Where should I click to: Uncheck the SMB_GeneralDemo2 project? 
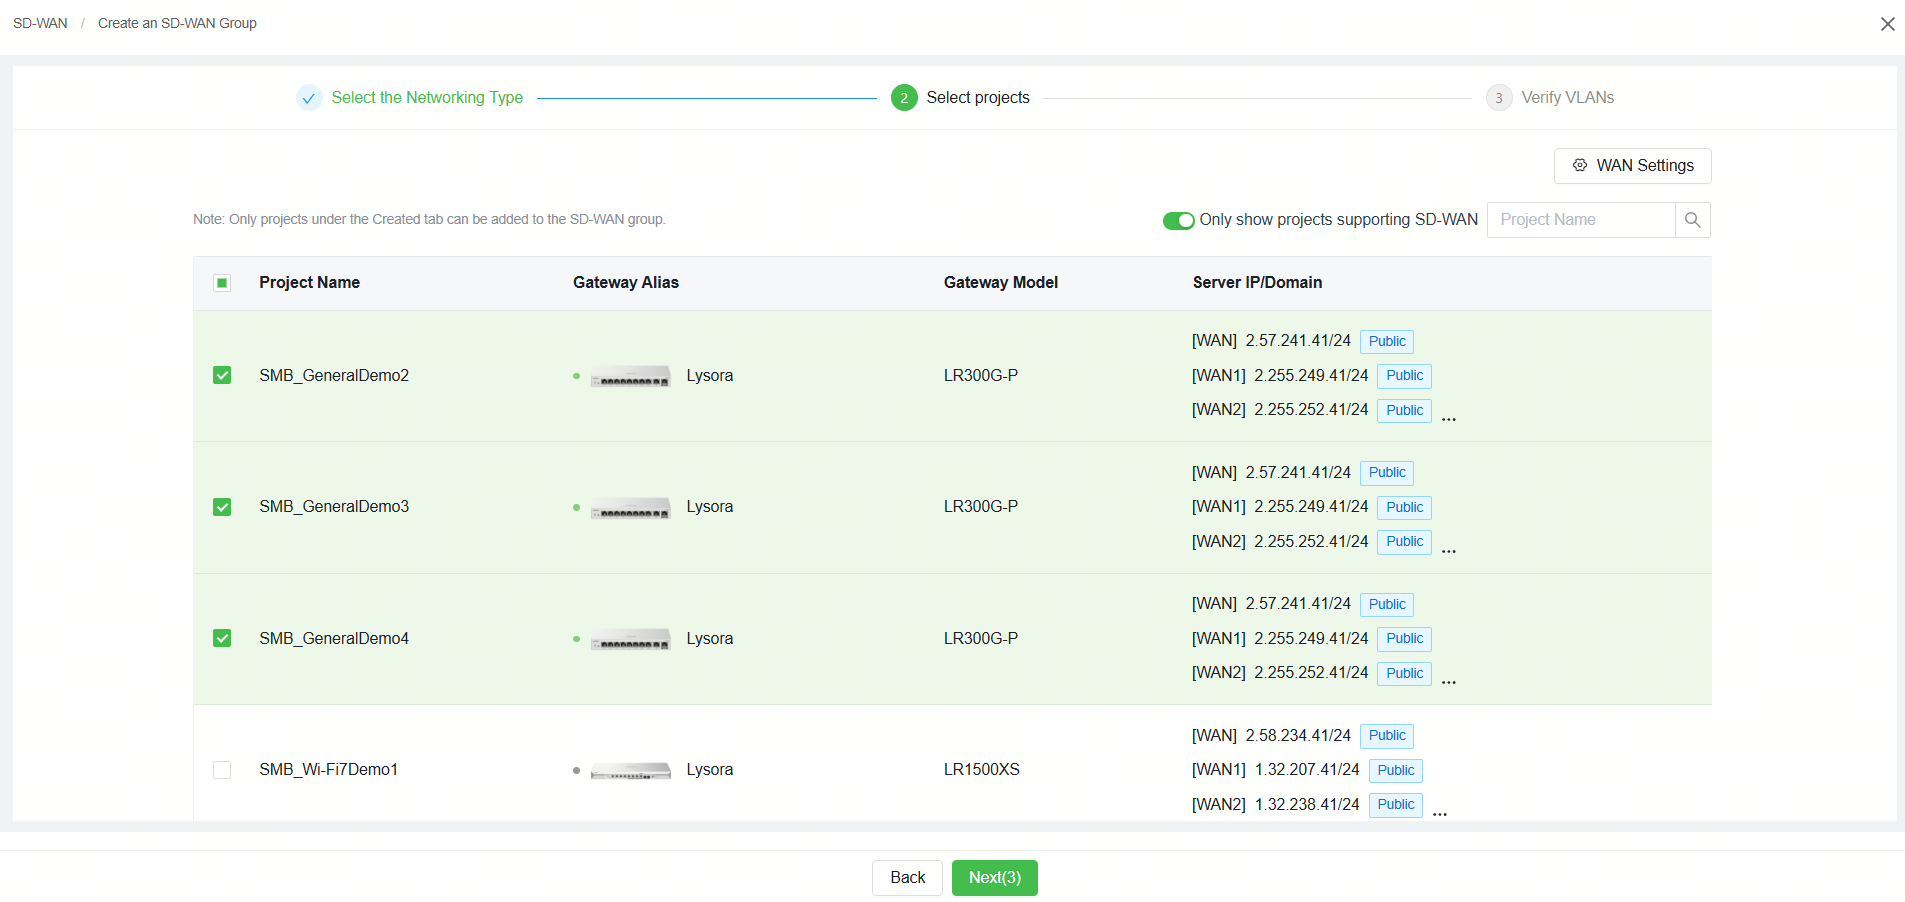click(x=222, y=376)
